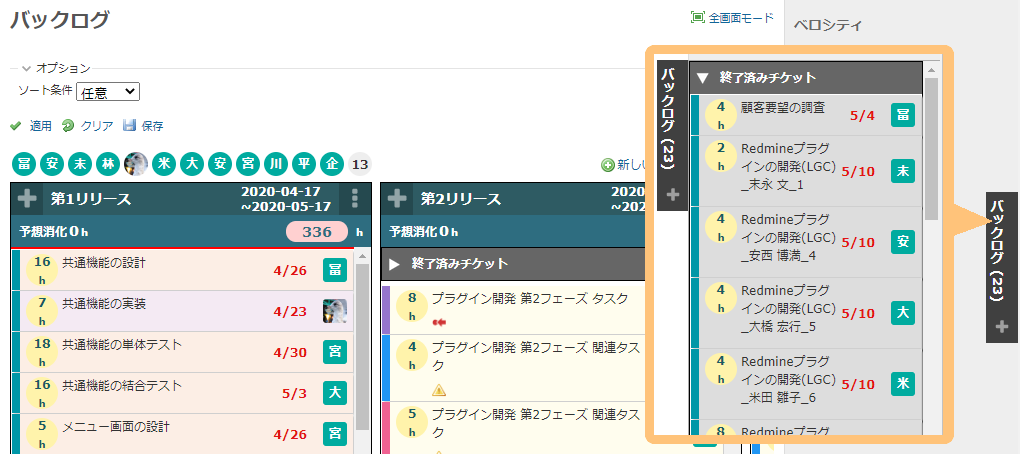Click the クリア reset link

88,126
